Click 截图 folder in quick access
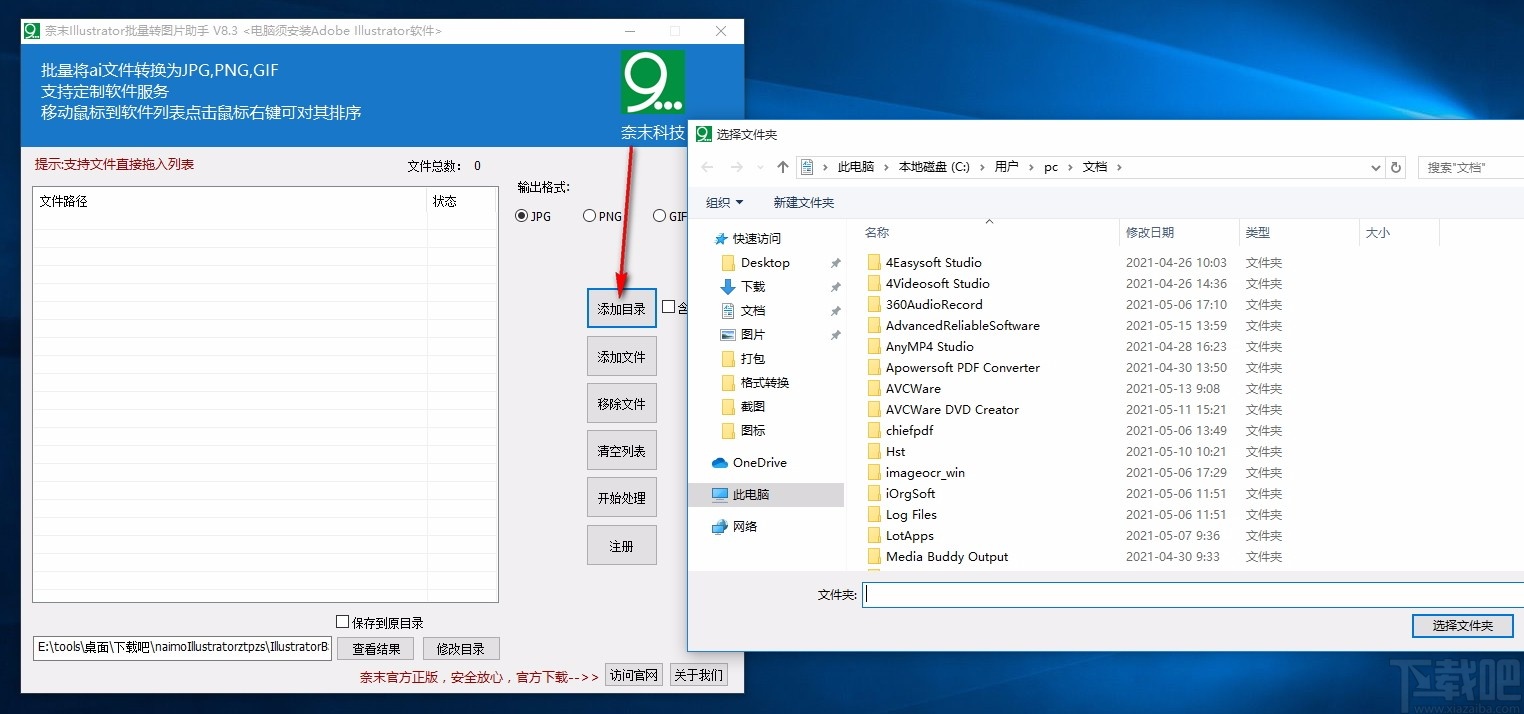This screenshot has height=714, width=1524. 753,407
